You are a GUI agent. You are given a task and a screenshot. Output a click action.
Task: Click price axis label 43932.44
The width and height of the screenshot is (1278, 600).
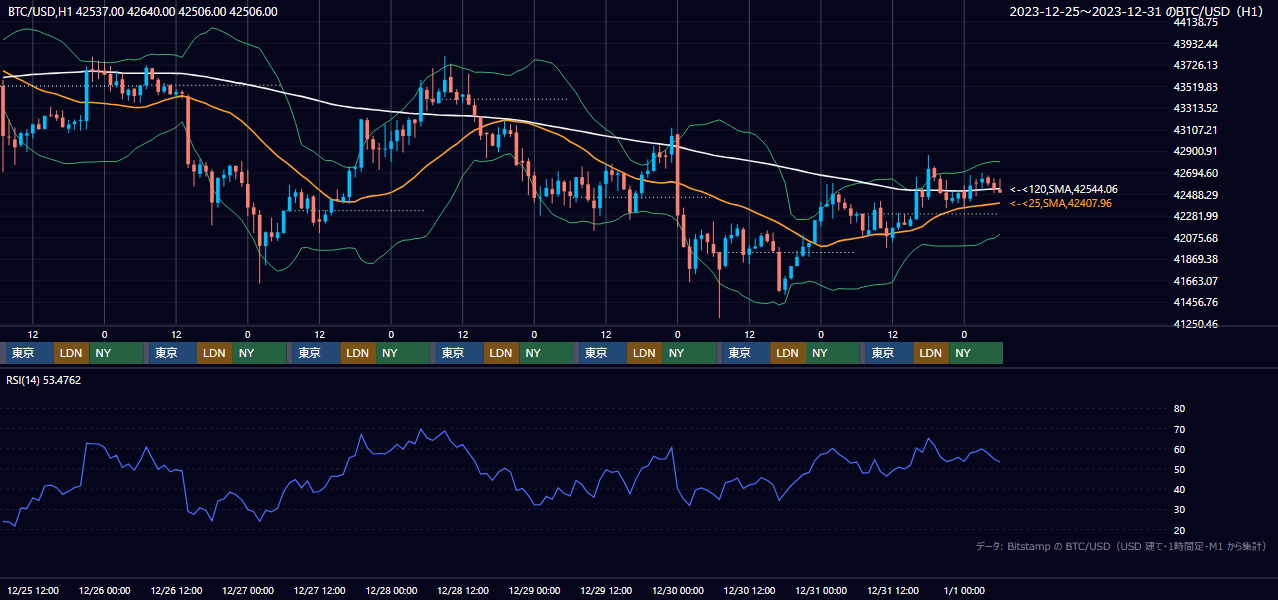(1195, 44)
